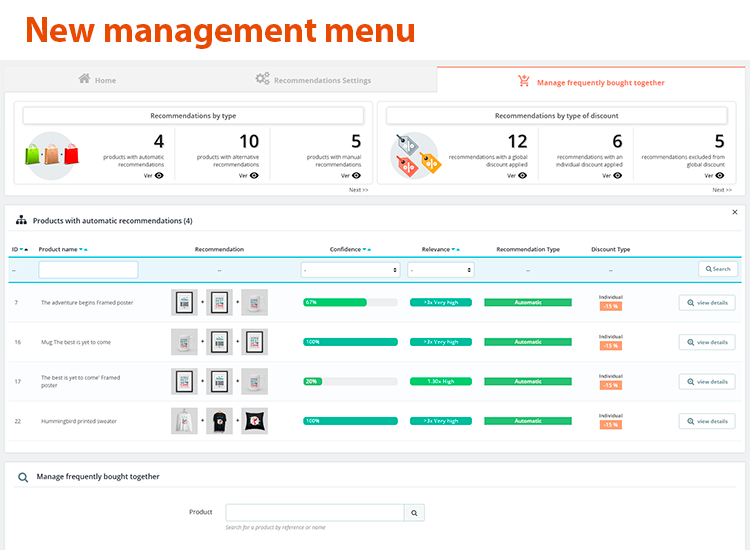750x550 pixels.
Task: View details for The best is yet to come' Framed poster
Action: [x=707, y=382]
